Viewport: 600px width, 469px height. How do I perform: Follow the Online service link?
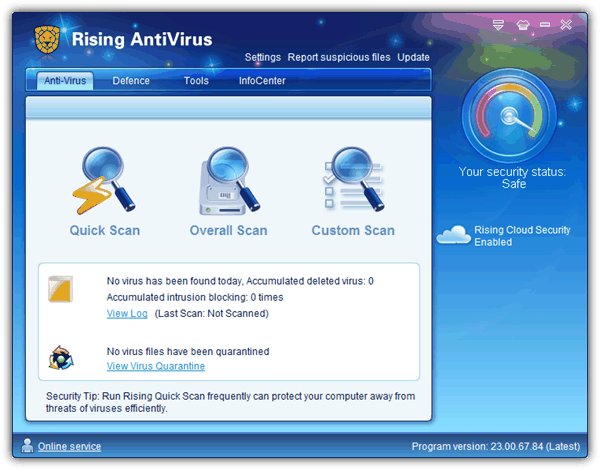69,446
